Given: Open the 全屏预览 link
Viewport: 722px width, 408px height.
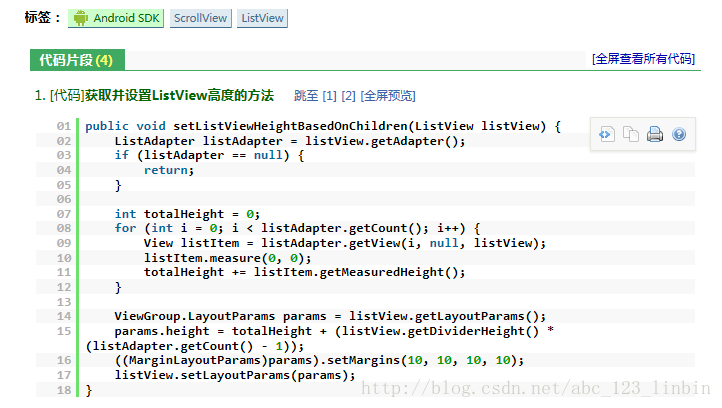Looking at the screenshot, I should pyautogui.click(x=388, y=96).
